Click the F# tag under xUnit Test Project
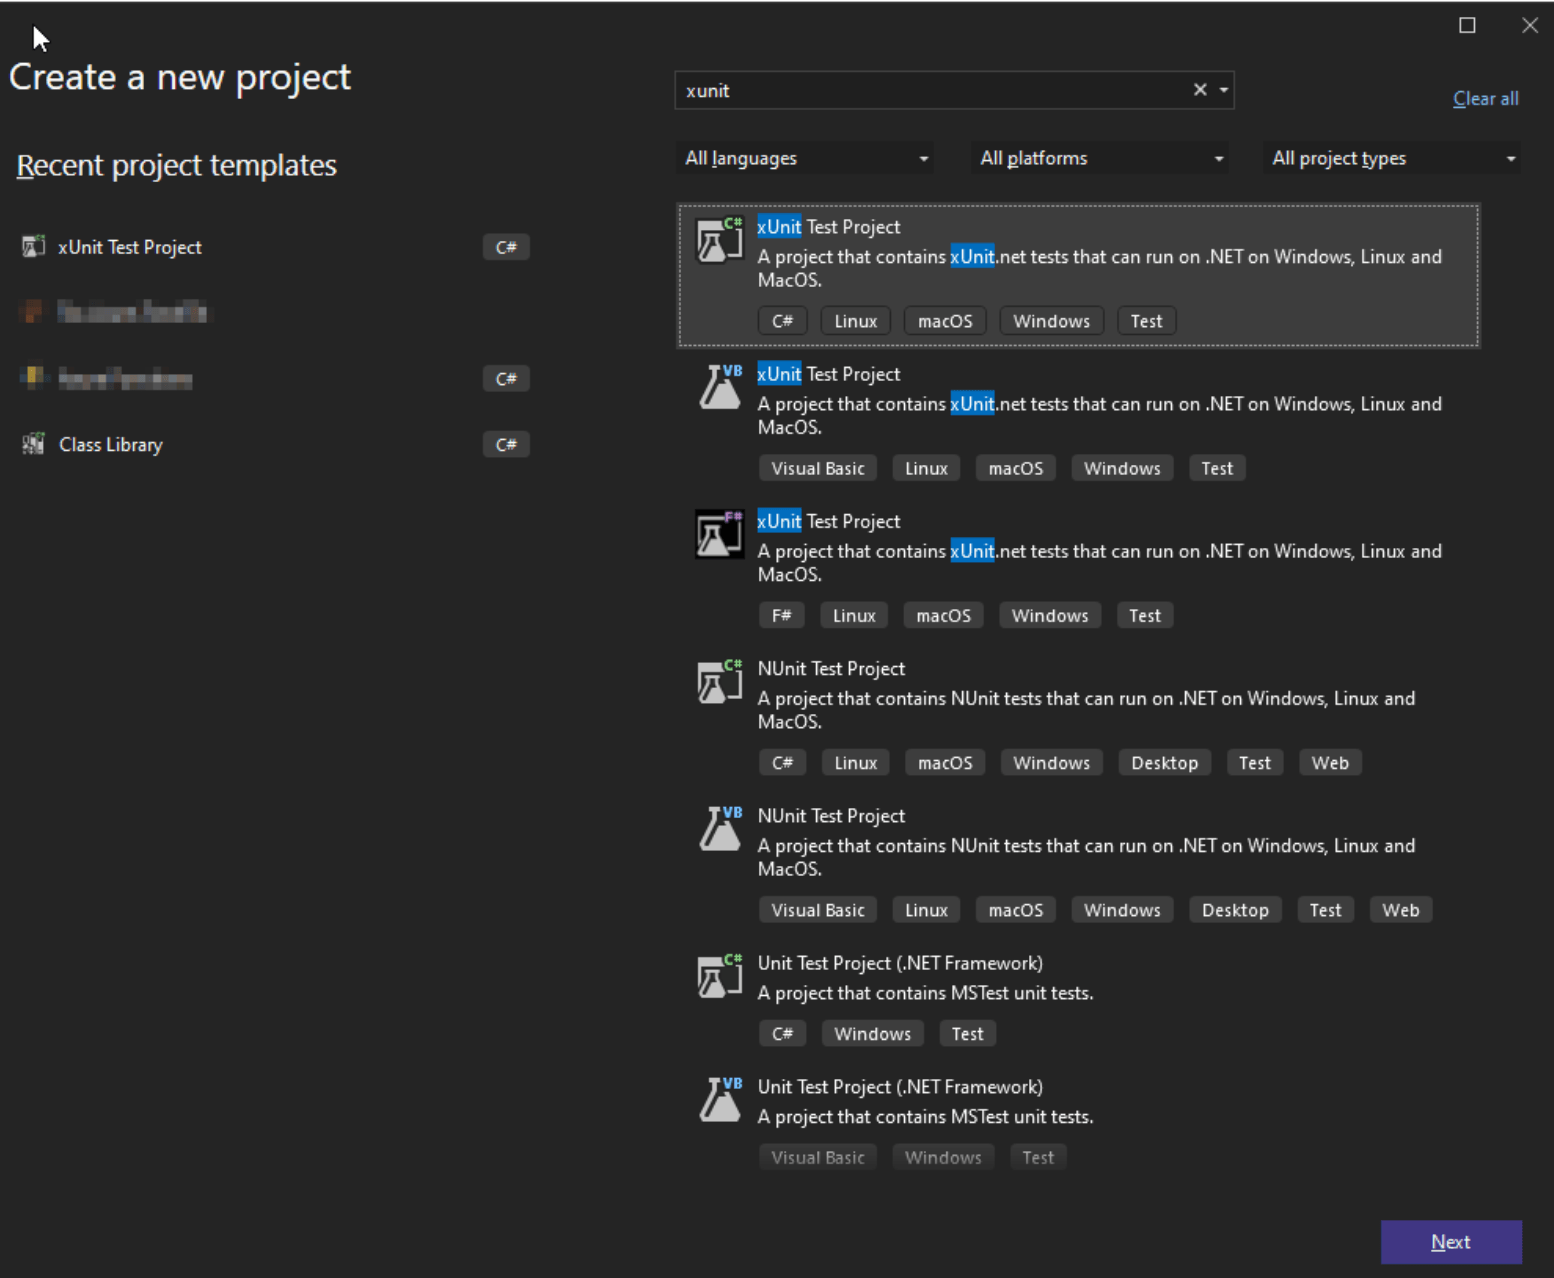Image resolution: width=1554 pixels, height=1278 pixels. click(782, 615)
